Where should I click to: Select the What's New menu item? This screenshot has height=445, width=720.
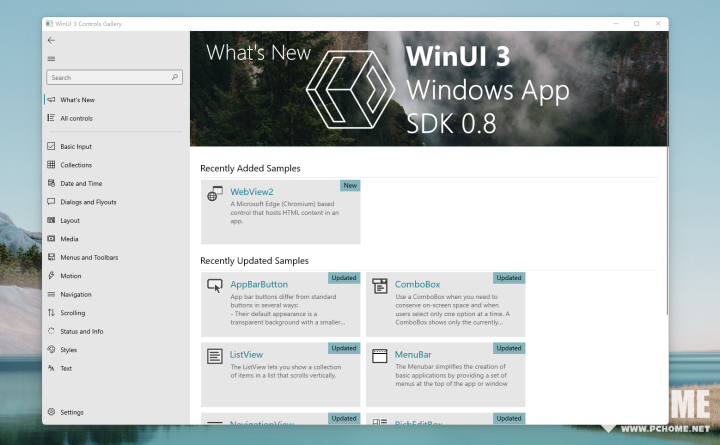click(78, 100)
